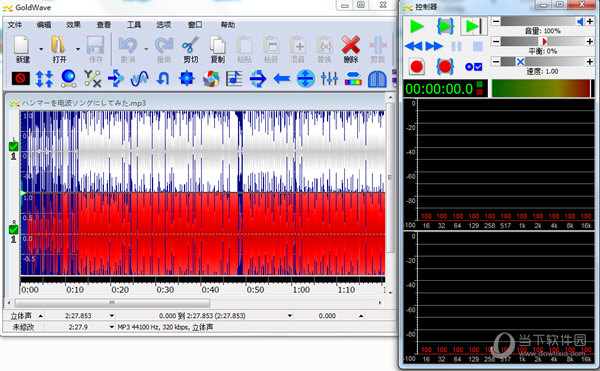Click the blue up-down arrows effect icon
Image resolution: width=600 pixels, height=371 pixels.
[44, 79]
